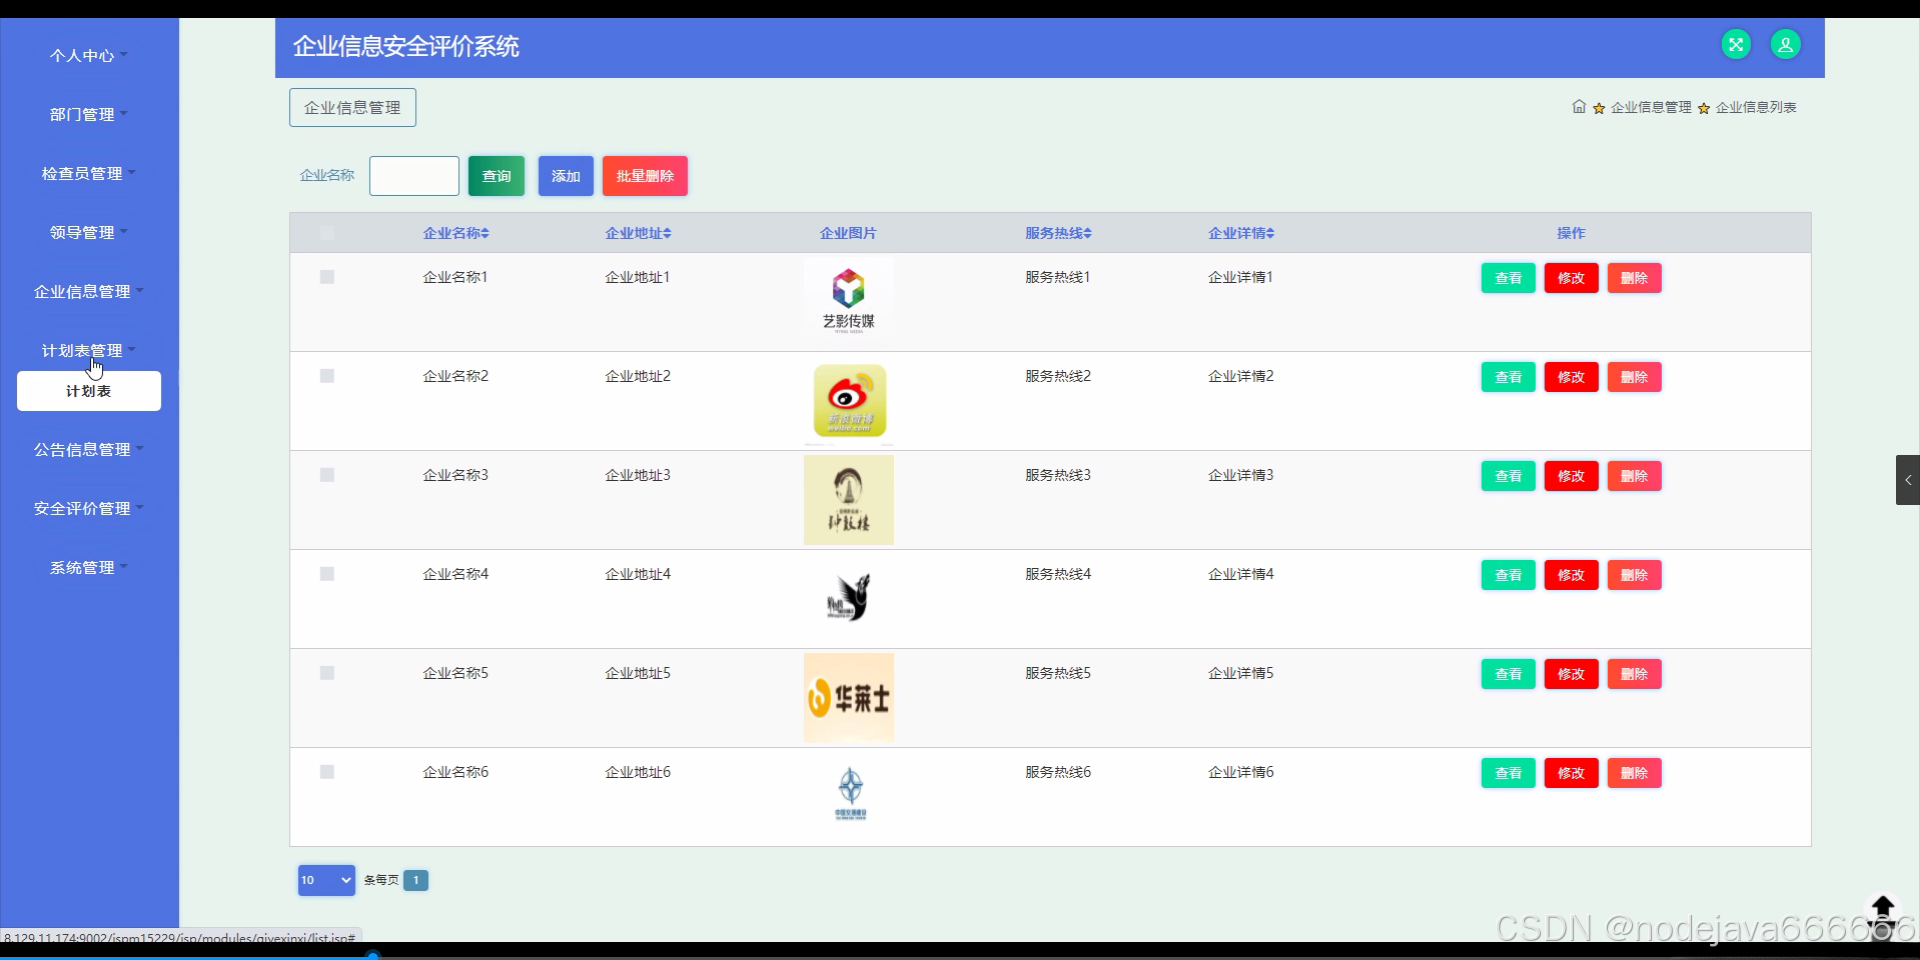This screenshot has height=960, width=1920.
Task: Check the checkbox for 企业名称6 row
Action: tap(327, 772)
